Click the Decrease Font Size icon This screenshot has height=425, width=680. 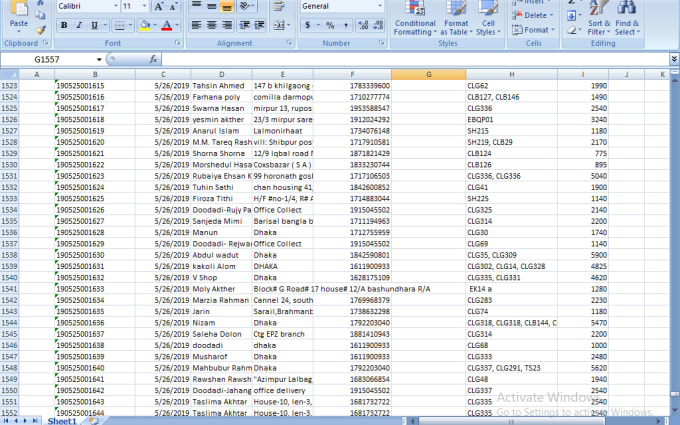pos(173,6)
